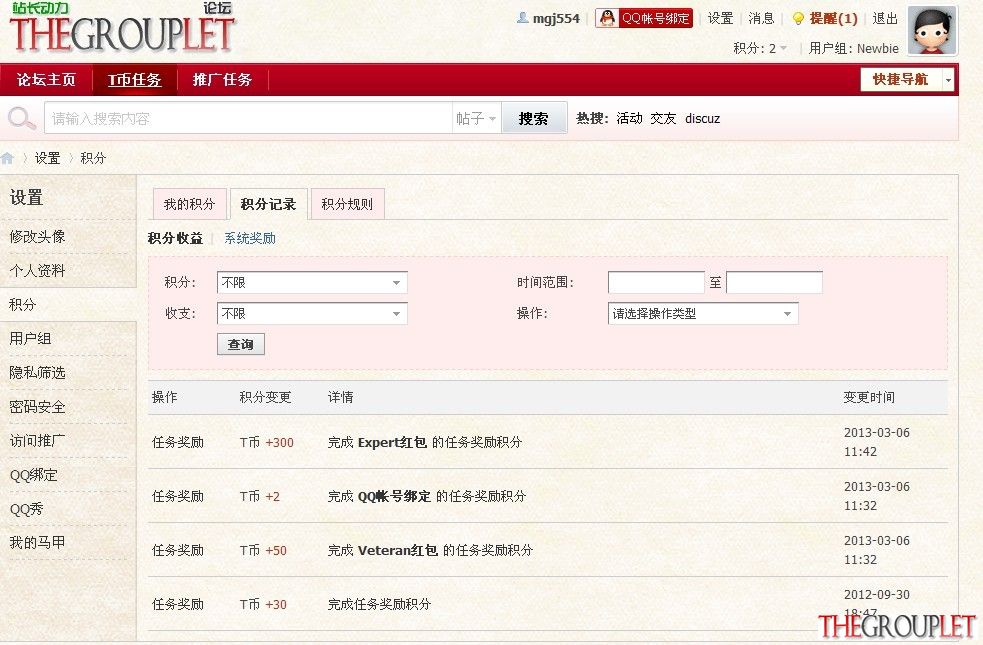Switch to the 我的积分 tab
This screenshot has width=983, height=645.
(x=189, y=204)
